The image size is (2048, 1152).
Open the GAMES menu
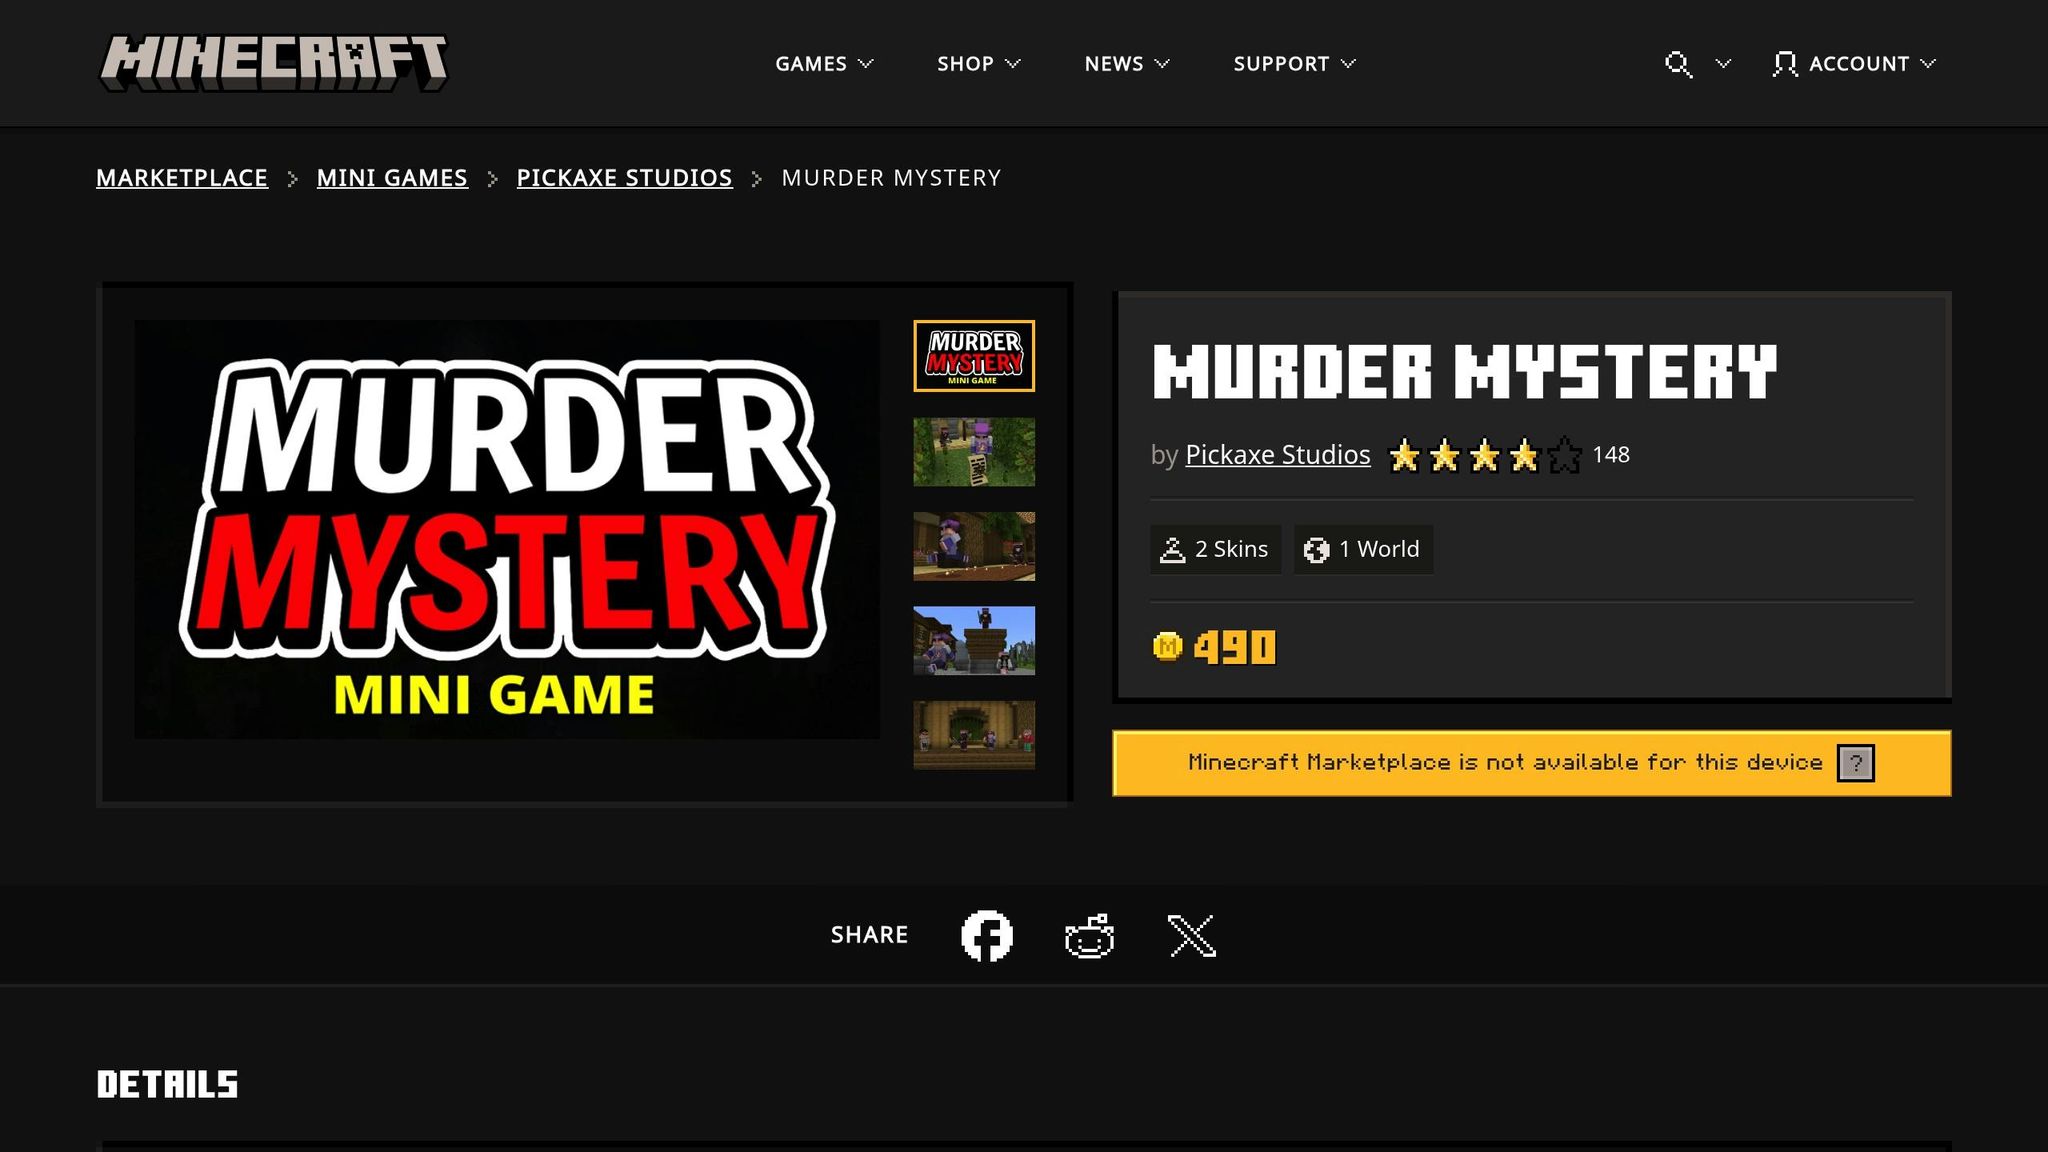click(824, 64)
